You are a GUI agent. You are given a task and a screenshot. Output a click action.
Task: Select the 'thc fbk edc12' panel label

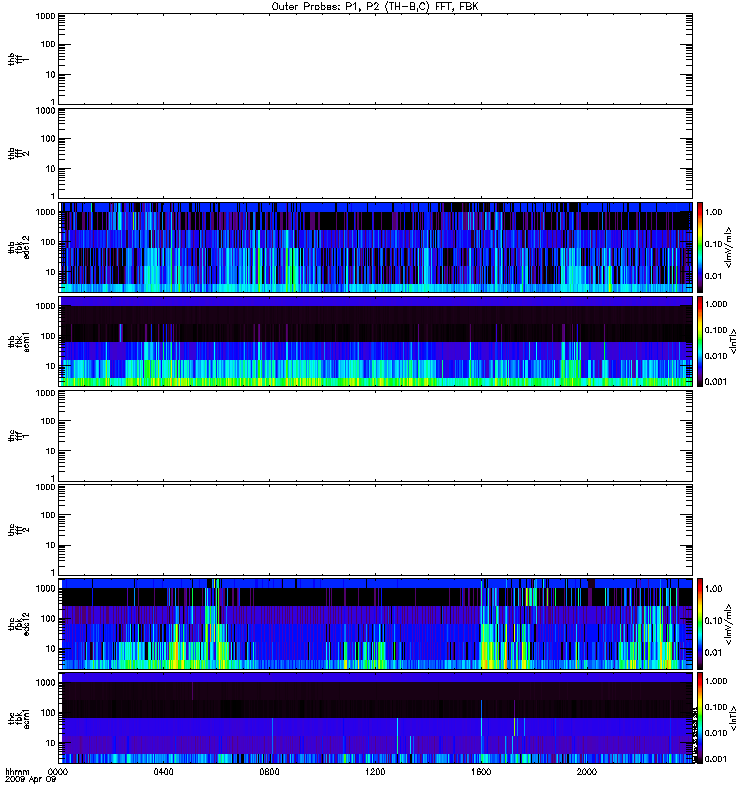pyautogui.click(x=18, y=624)
